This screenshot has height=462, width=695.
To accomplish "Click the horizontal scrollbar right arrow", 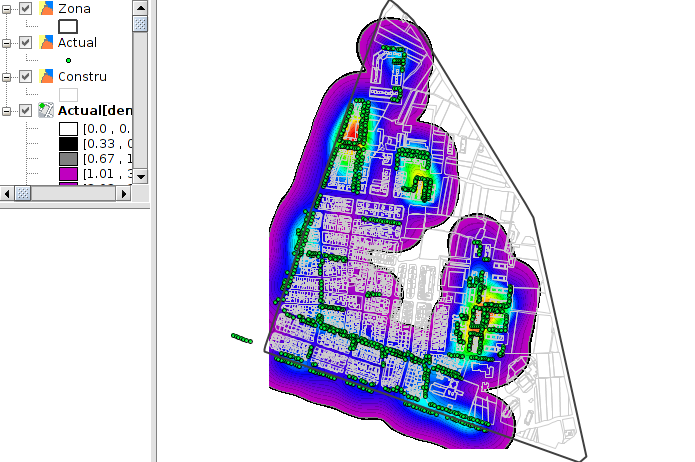I will point(123,193).
